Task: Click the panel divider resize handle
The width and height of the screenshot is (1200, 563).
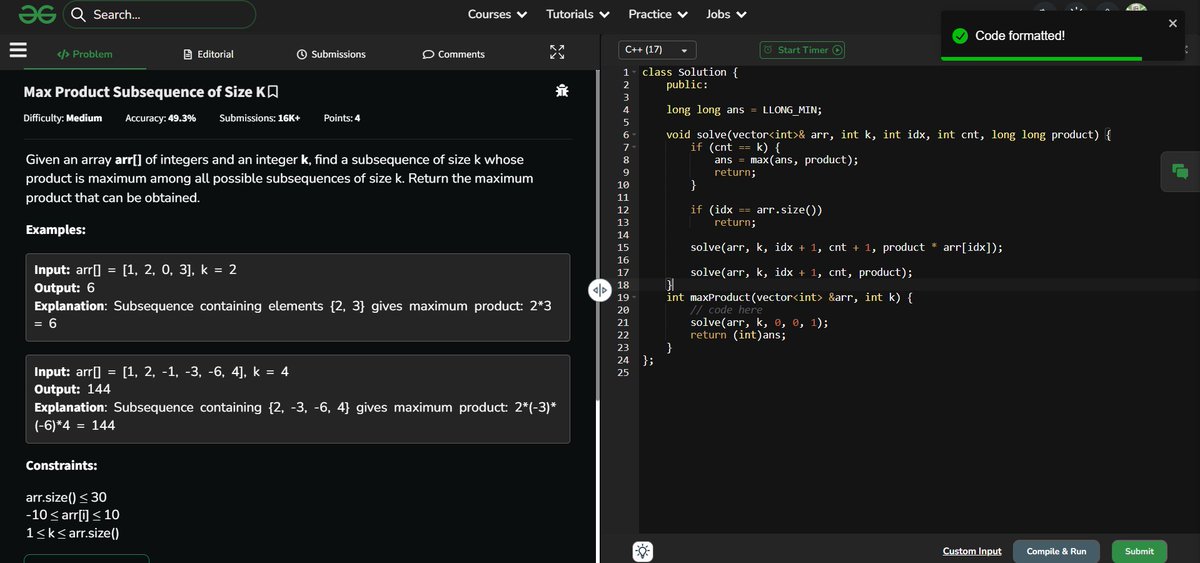Action: (x=600, y=291)
